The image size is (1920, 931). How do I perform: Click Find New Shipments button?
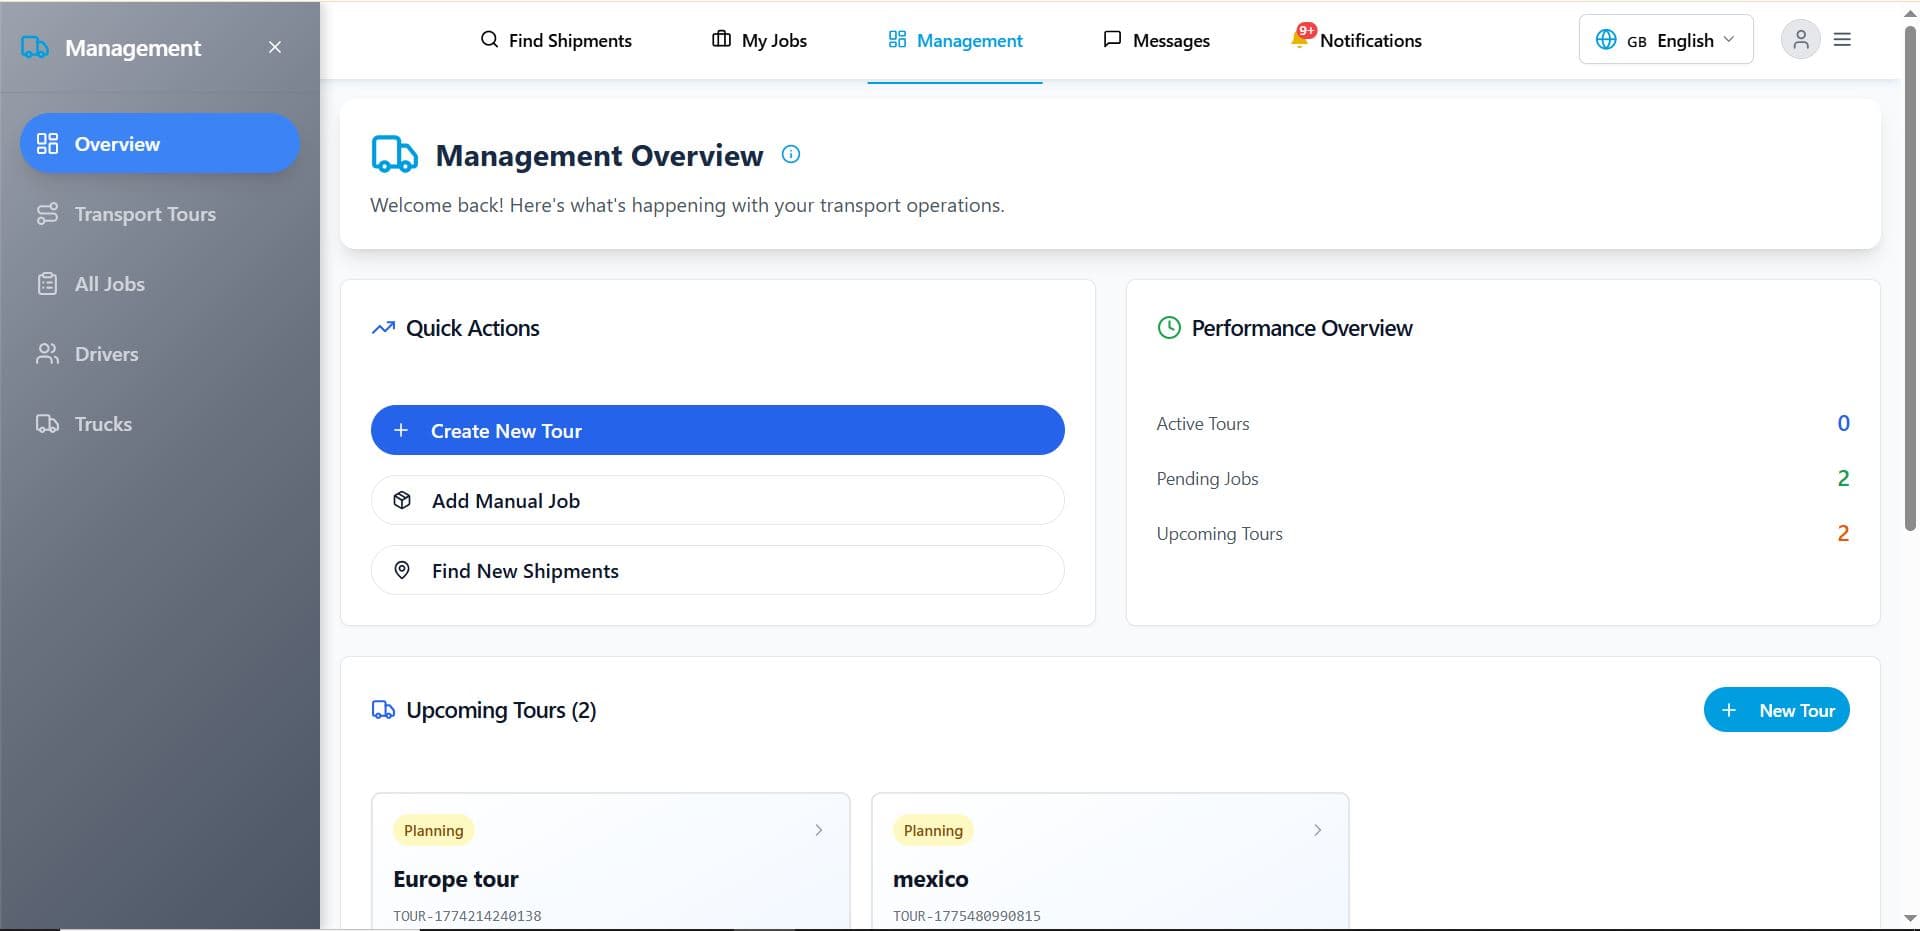pos(717,570)
